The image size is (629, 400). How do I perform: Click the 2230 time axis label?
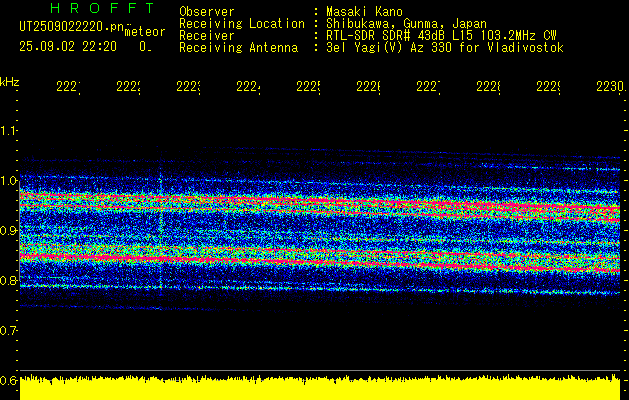tap(611, 87)
